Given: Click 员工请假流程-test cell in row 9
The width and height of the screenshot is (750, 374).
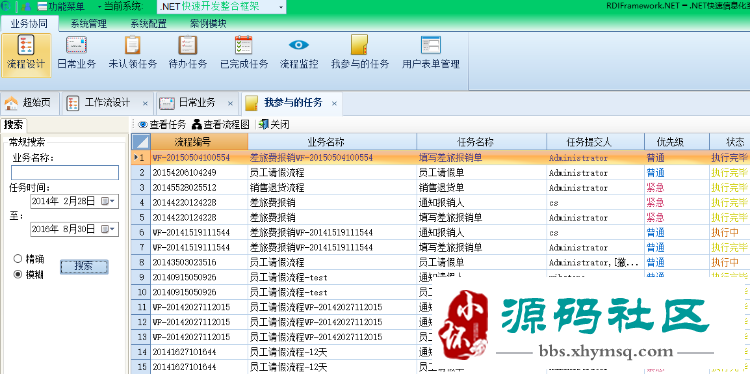Looking at the screenshot, I should (332, 277).
